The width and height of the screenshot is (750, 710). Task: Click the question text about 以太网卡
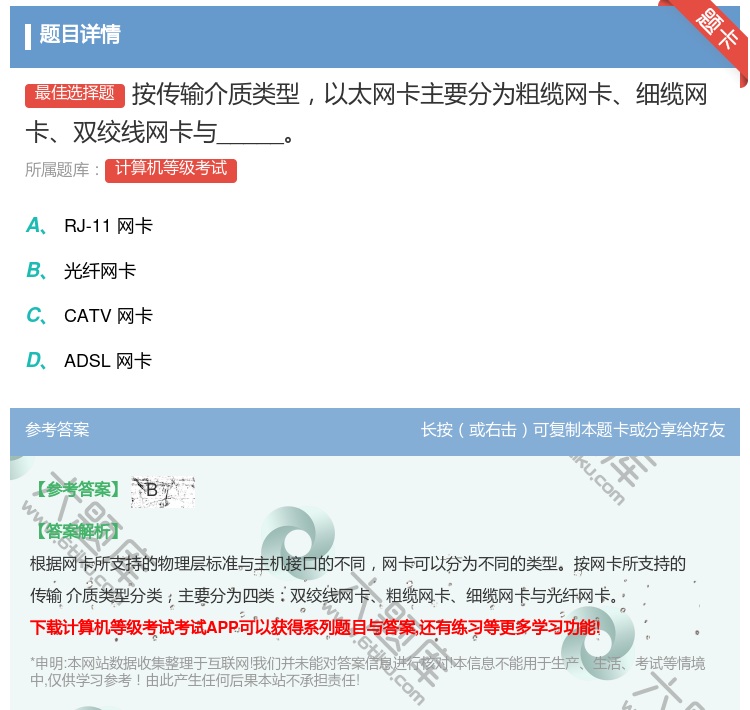[x=367, y=113]
